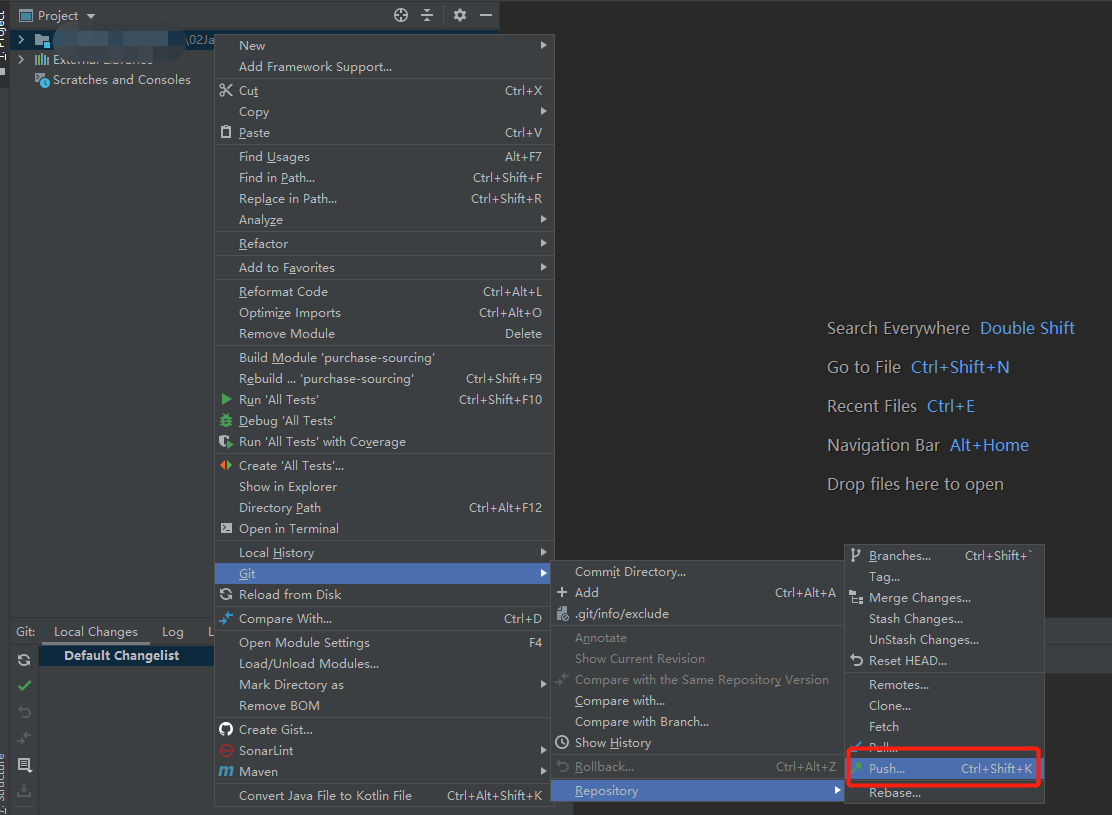Image resolution: width=1112 pixels, height=815 pixels.
Task: Choose Open Module Settings entry
Action: click(x=384, y=643)
